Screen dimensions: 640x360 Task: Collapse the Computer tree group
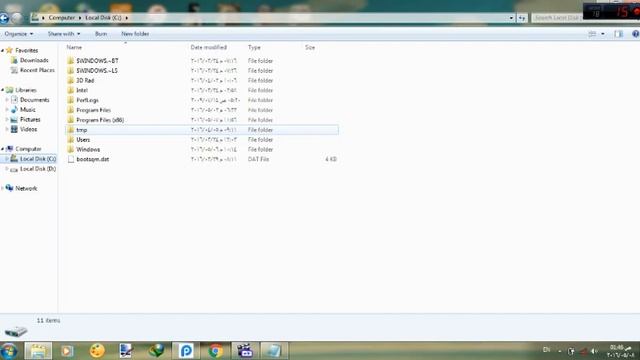tap(3, 149)
